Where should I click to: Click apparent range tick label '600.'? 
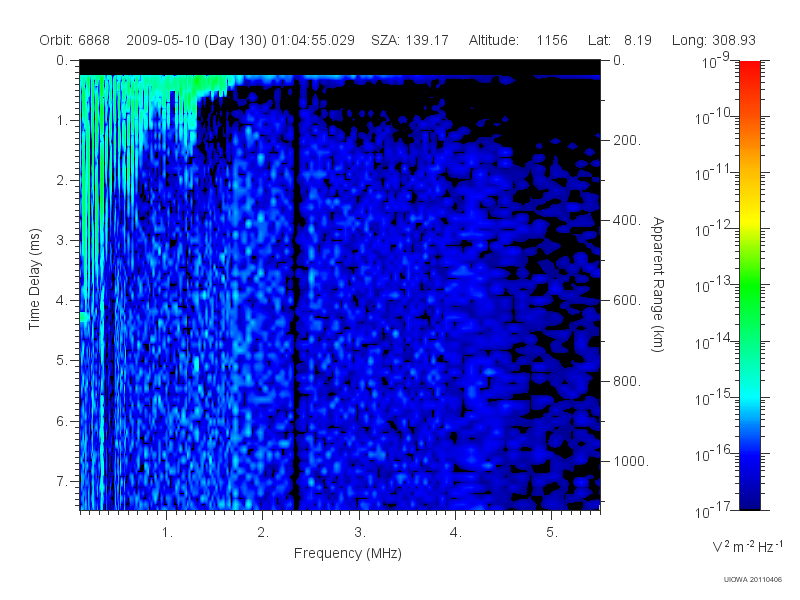(x=627, y=301)
